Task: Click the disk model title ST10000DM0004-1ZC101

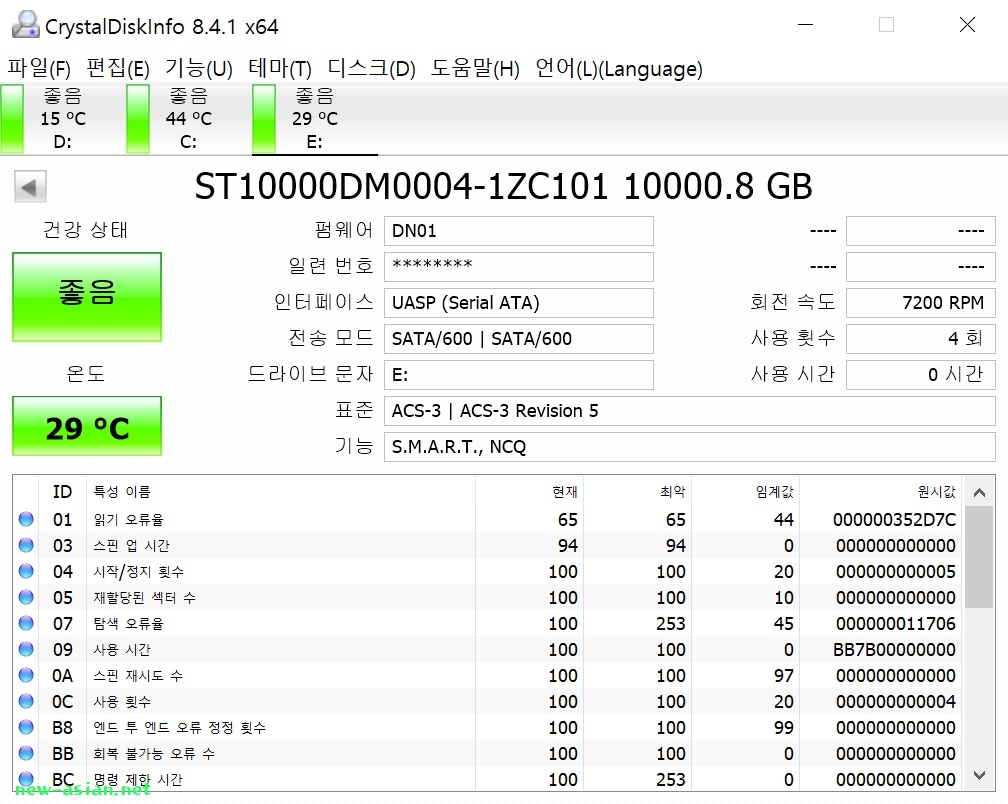Action: pos(401,186)
